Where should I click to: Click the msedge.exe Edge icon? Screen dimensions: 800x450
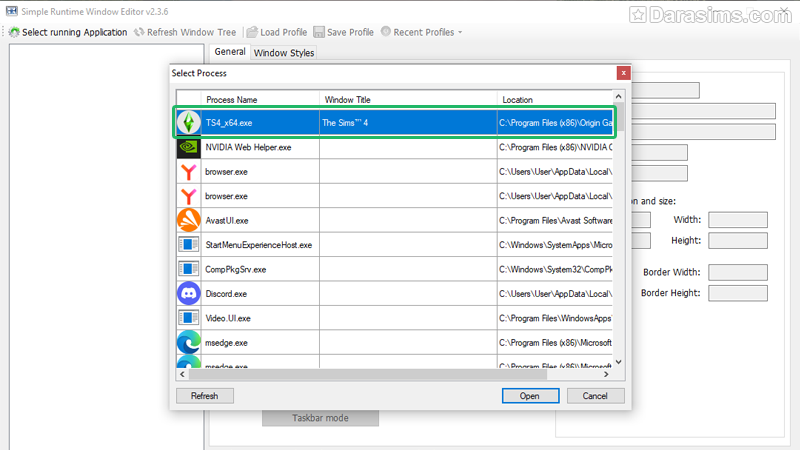point(188,342)
